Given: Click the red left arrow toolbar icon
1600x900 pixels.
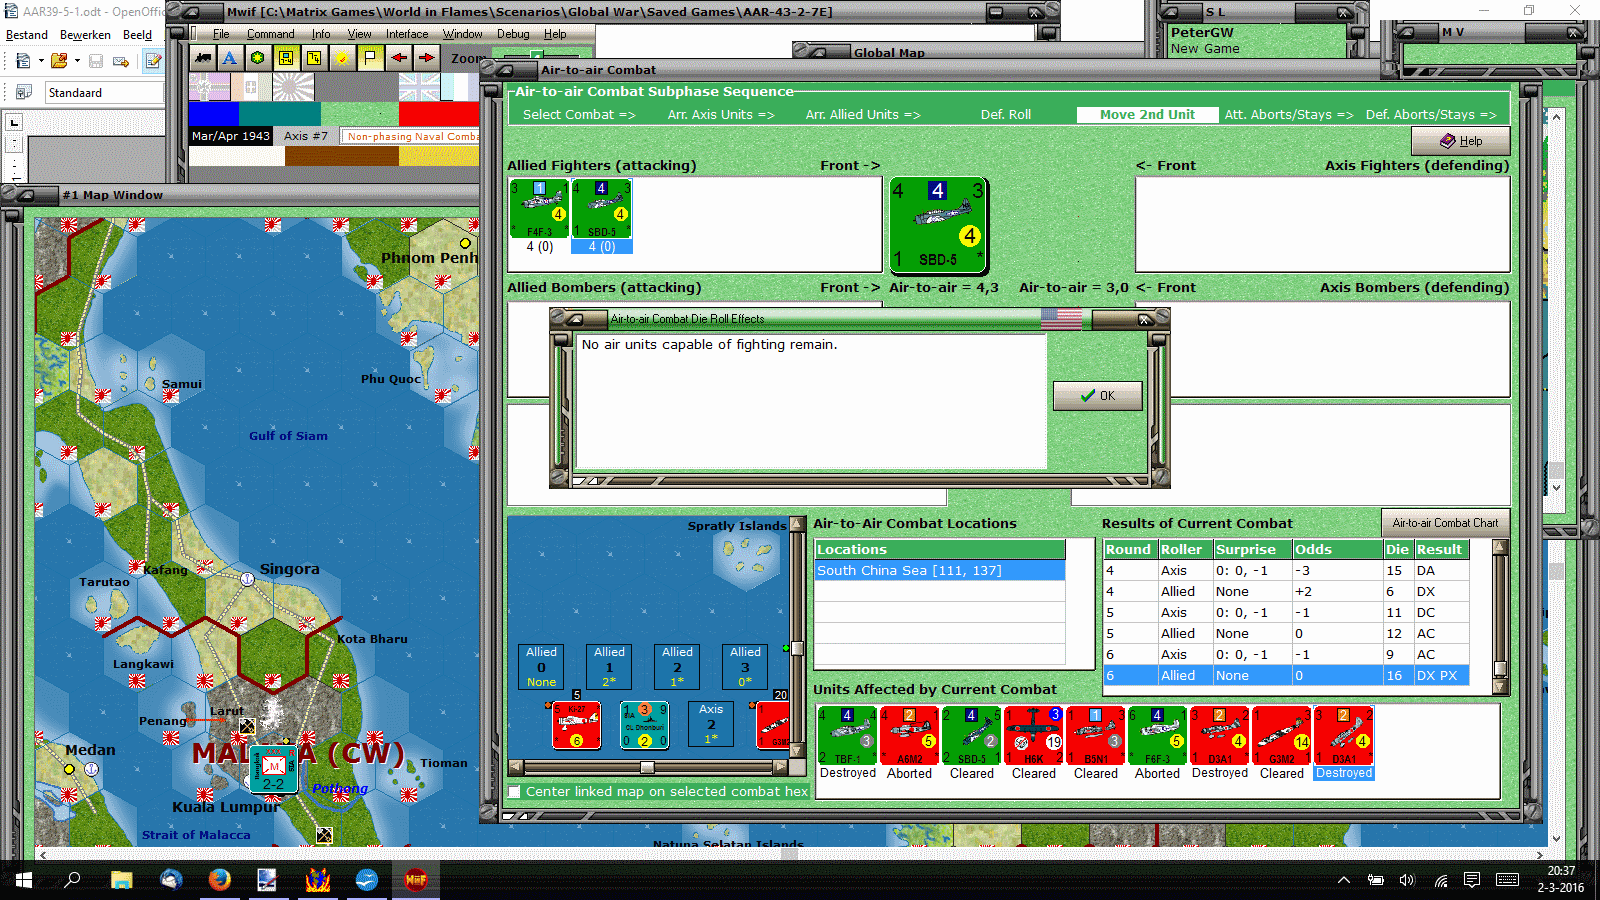Looking at the screenshot, I should (398, 58).
